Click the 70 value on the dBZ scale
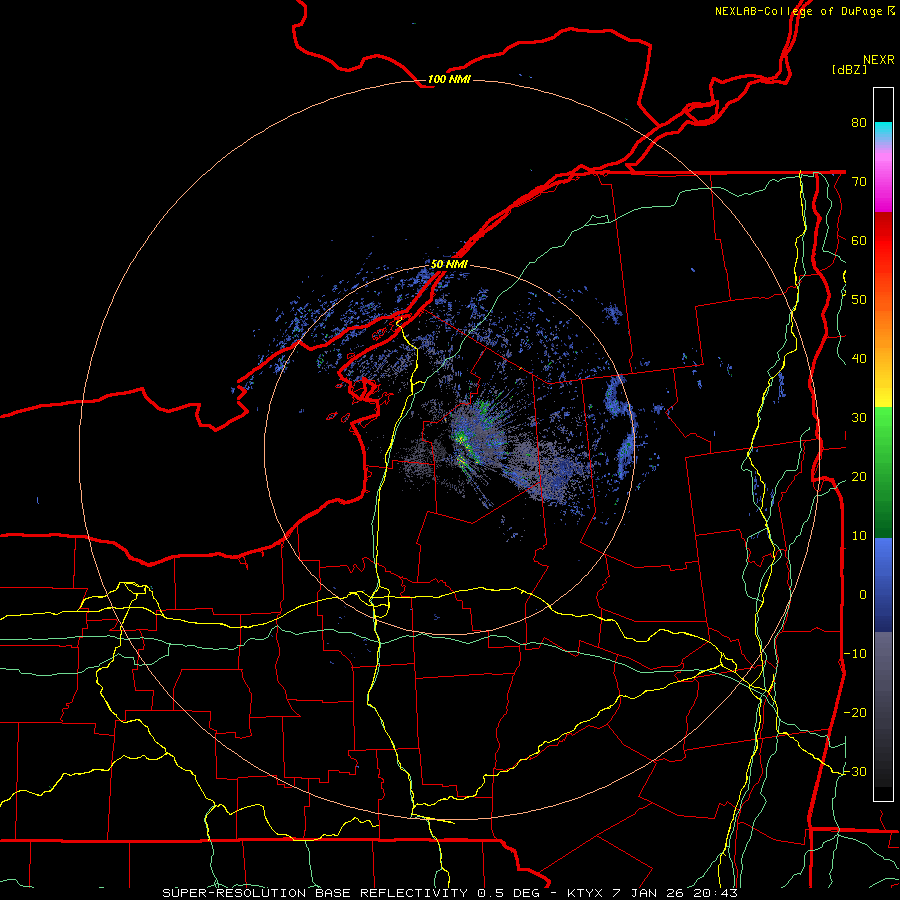The width and height of the screenshot is (900, 900). pos(859,181)
